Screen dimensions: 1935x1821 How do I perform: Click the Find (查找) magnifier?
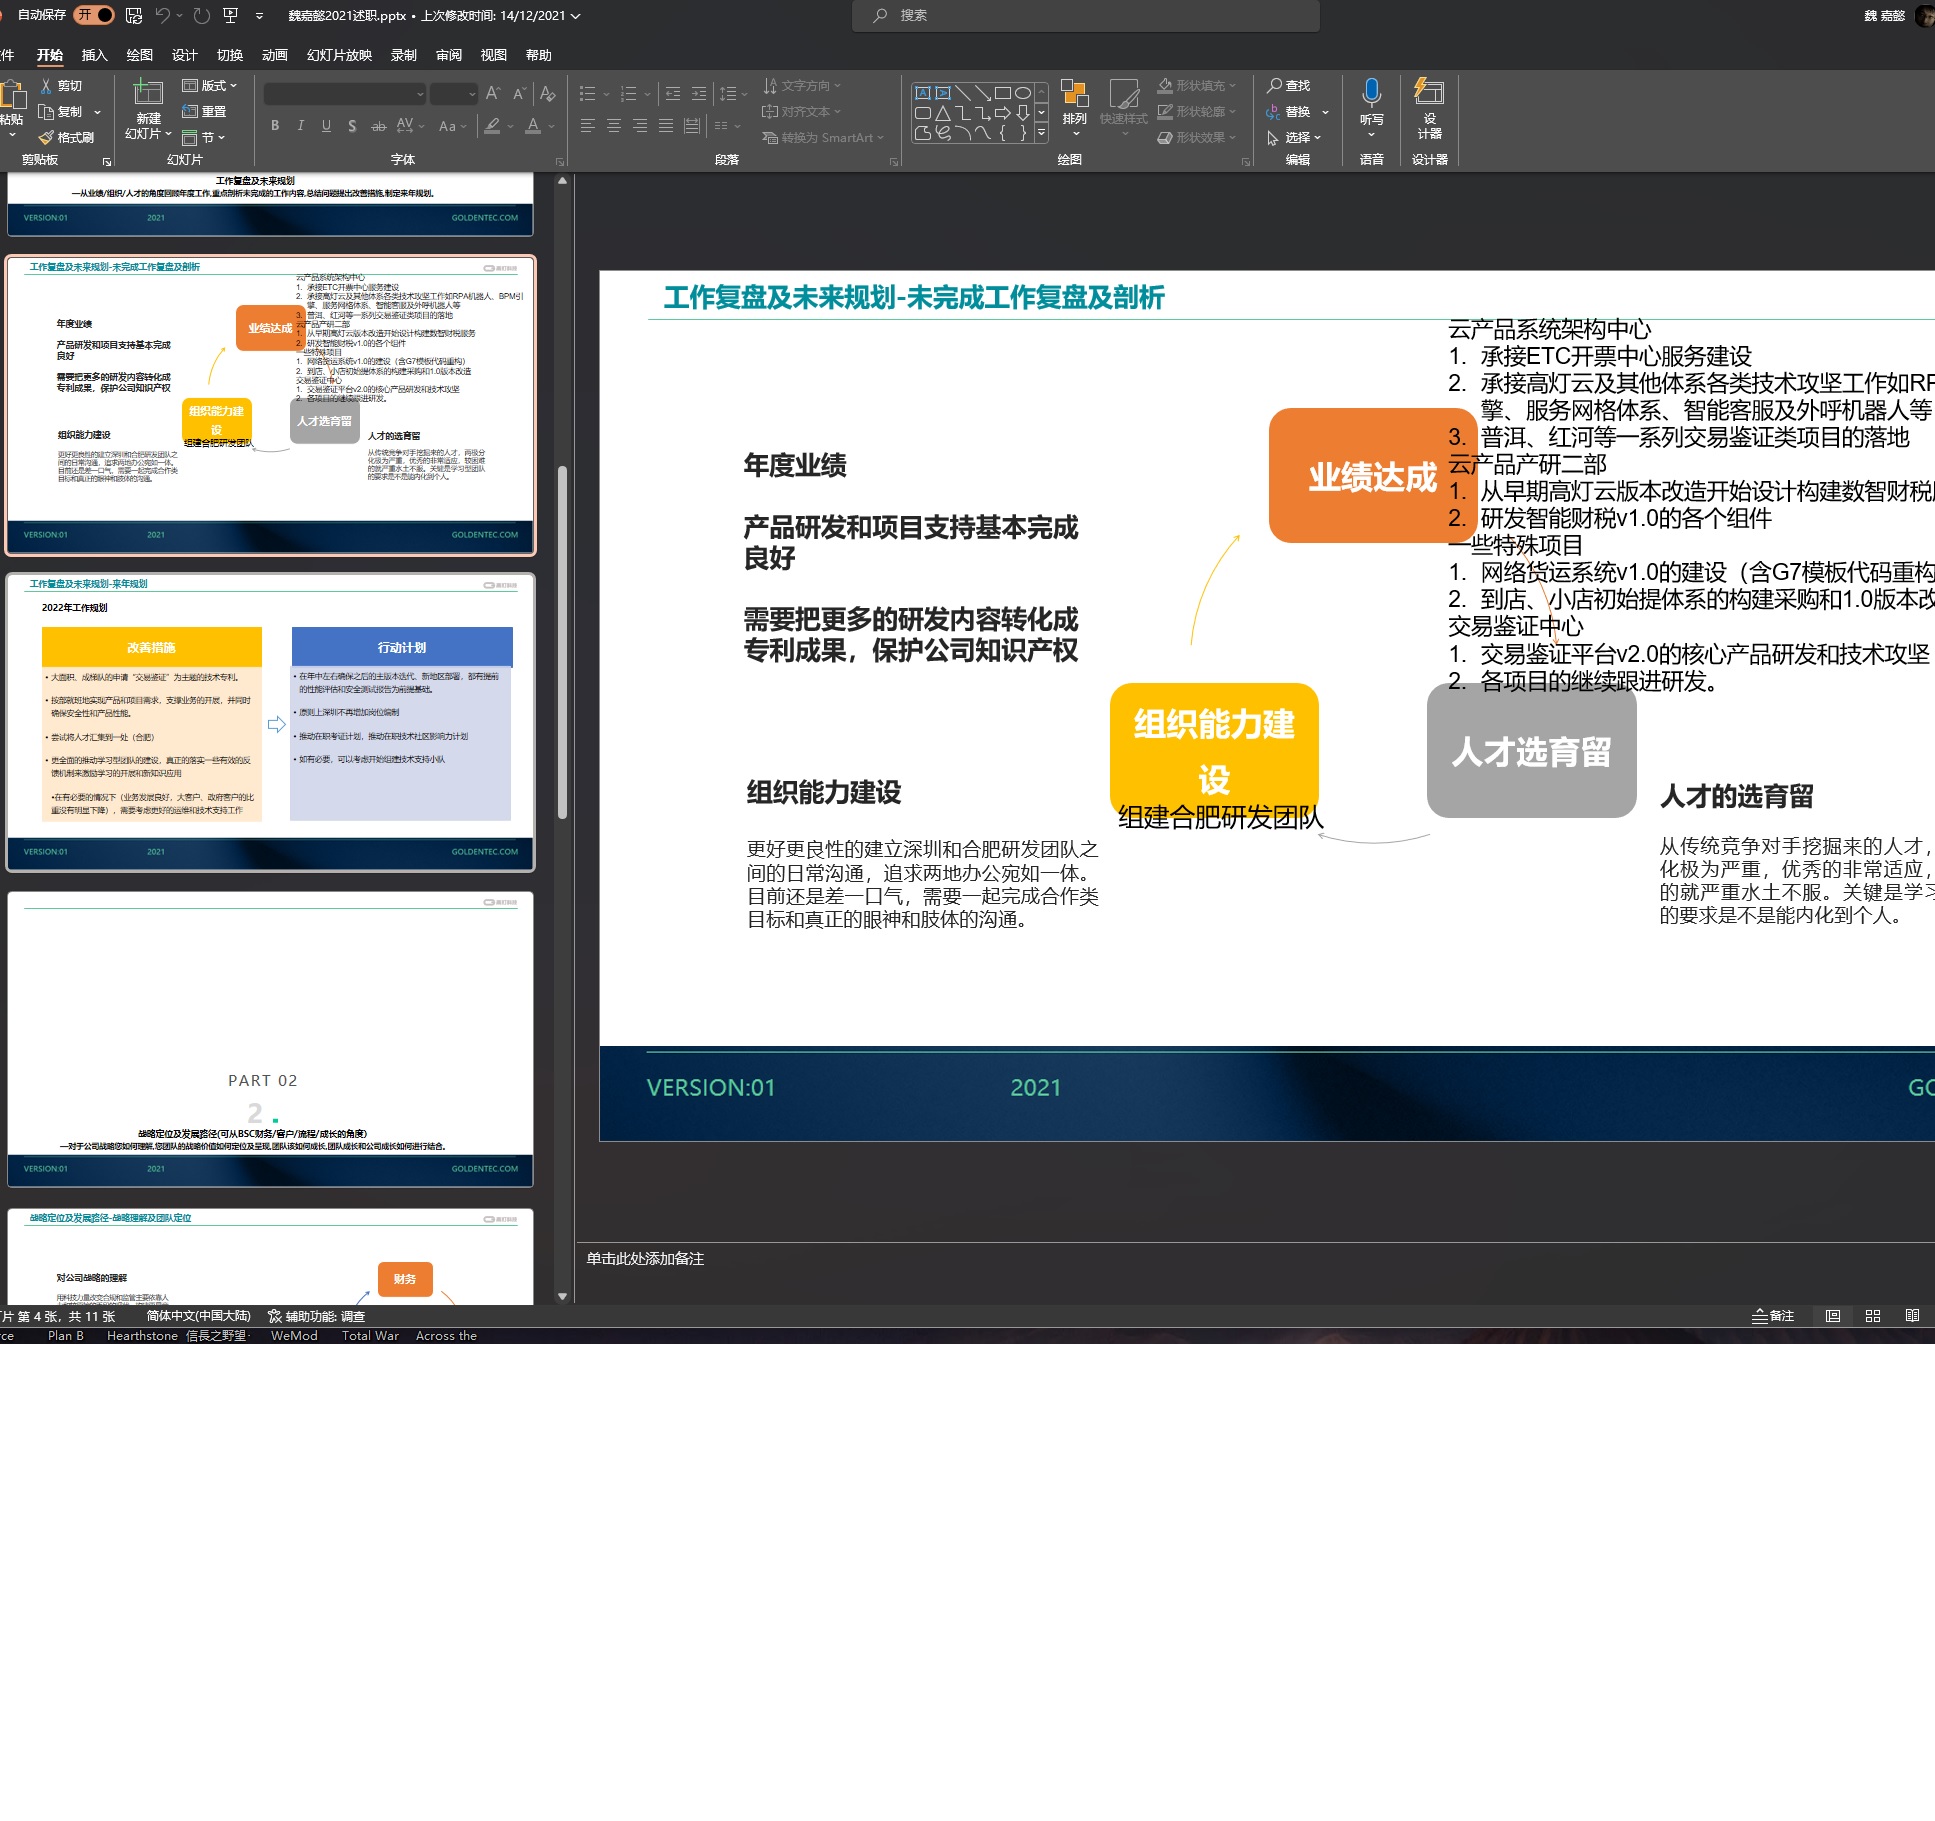[x=1274, y=86]
